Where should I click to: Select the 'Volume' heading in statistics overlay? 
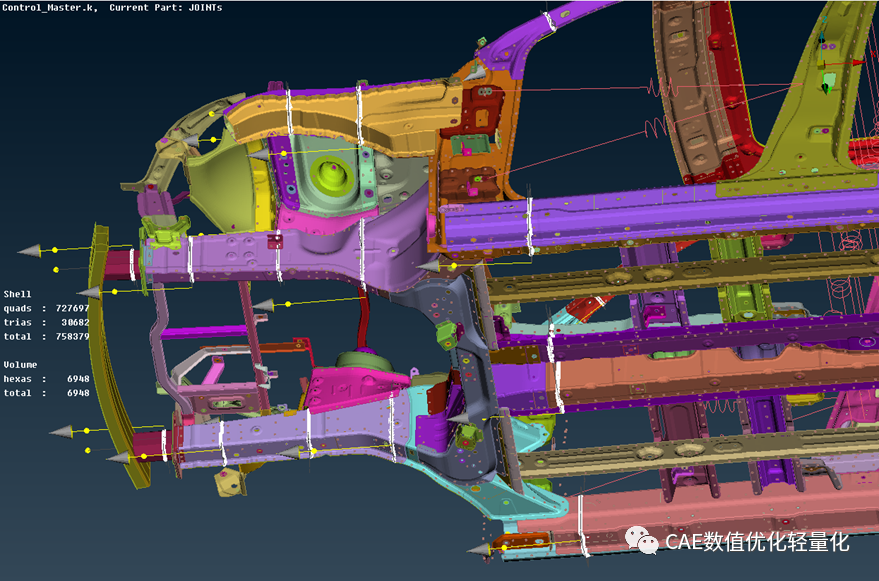[x=20, y=365]
